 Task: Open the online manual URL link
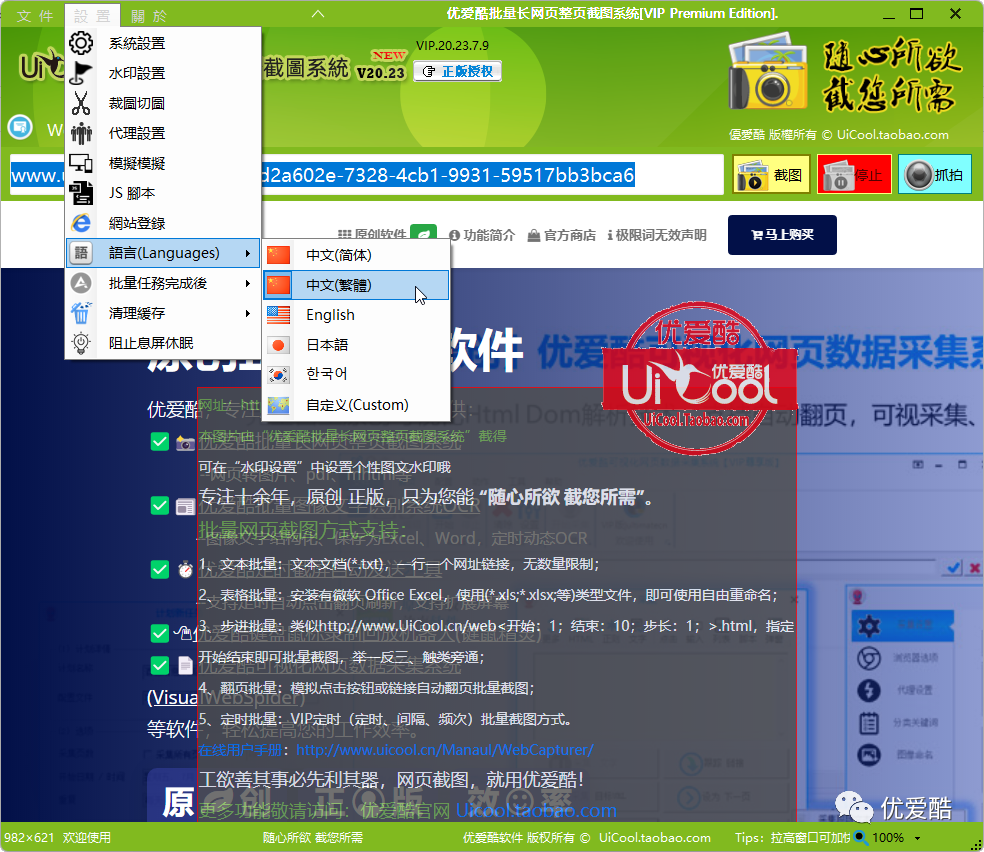tap(444, 750)
